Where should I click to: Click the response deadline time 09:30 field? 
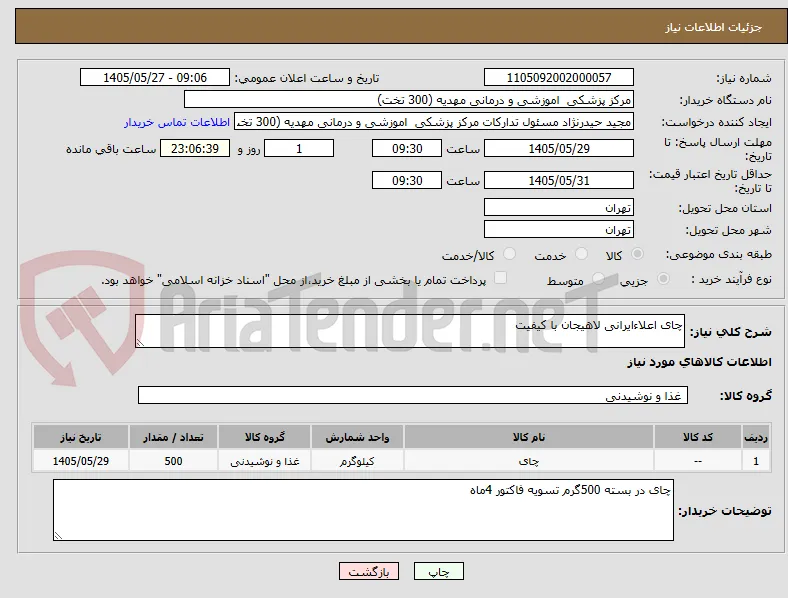[407, 148]
